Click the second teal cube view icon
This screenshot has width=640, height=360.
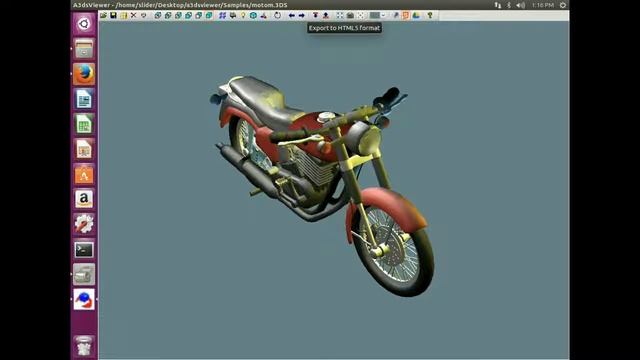coord(168,16)
